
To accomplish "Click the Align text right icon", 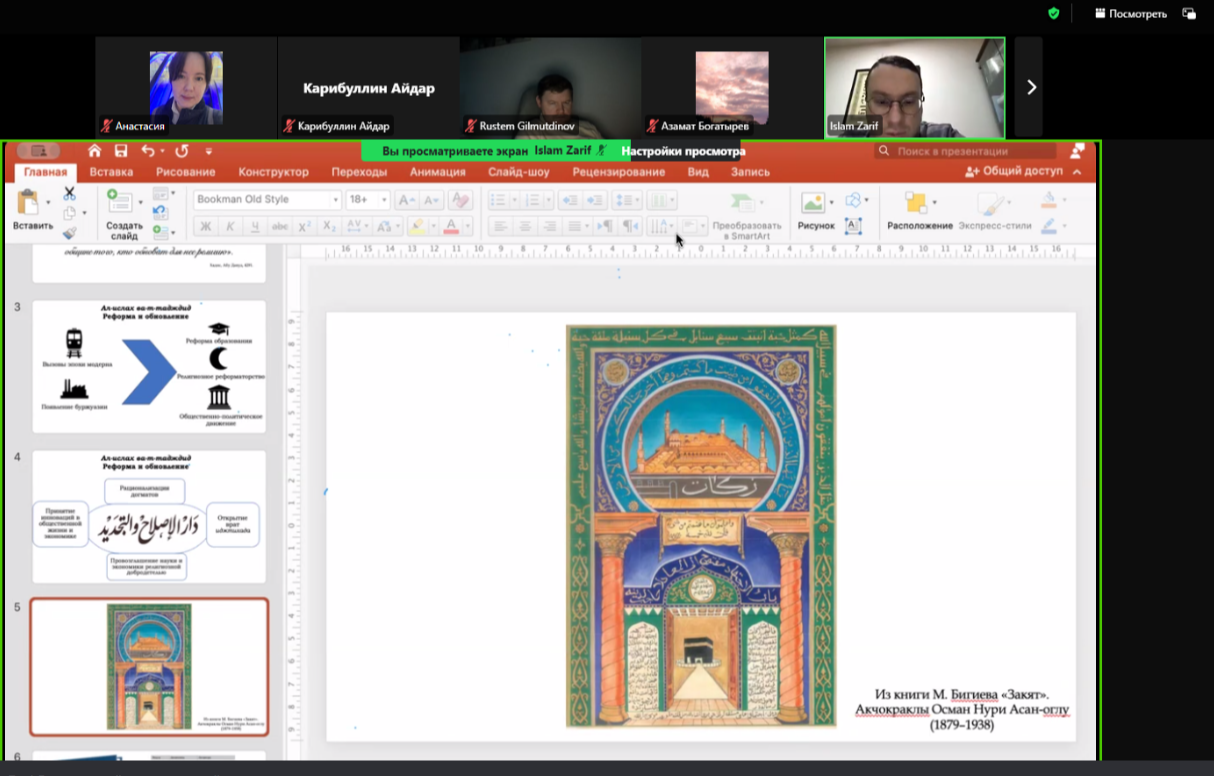I will pyautogui.click(x=548, y=227).
